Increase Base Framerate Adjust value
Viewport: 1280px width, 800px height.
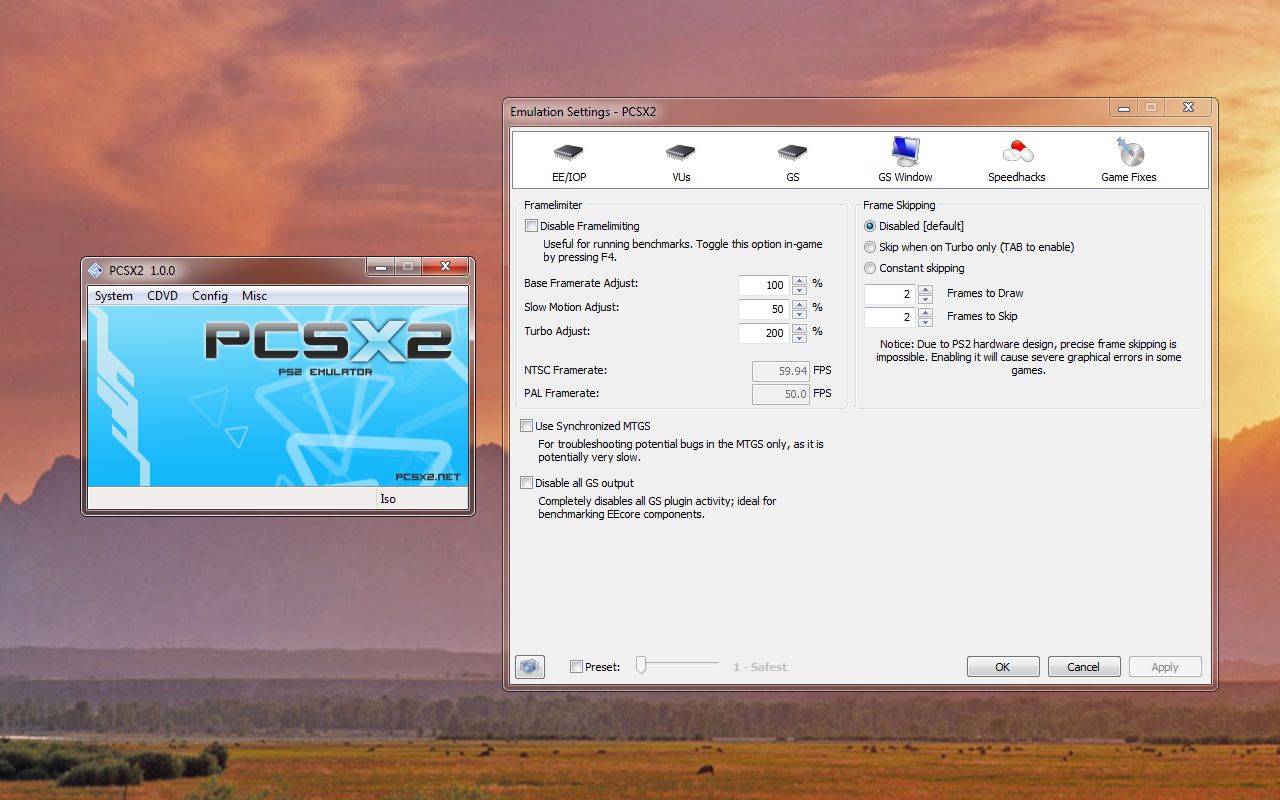pos(799,280)
